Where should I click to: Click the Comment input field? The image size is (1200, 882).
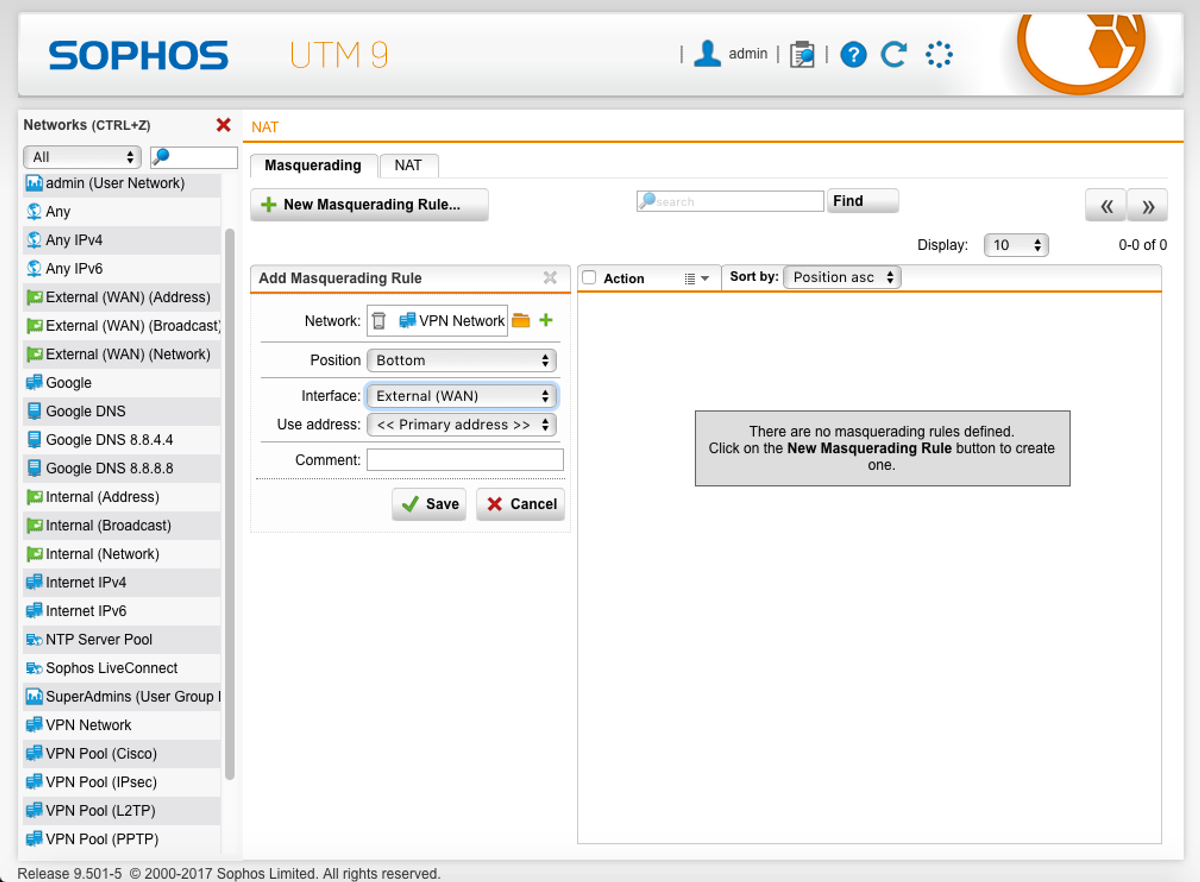[465, 460]
